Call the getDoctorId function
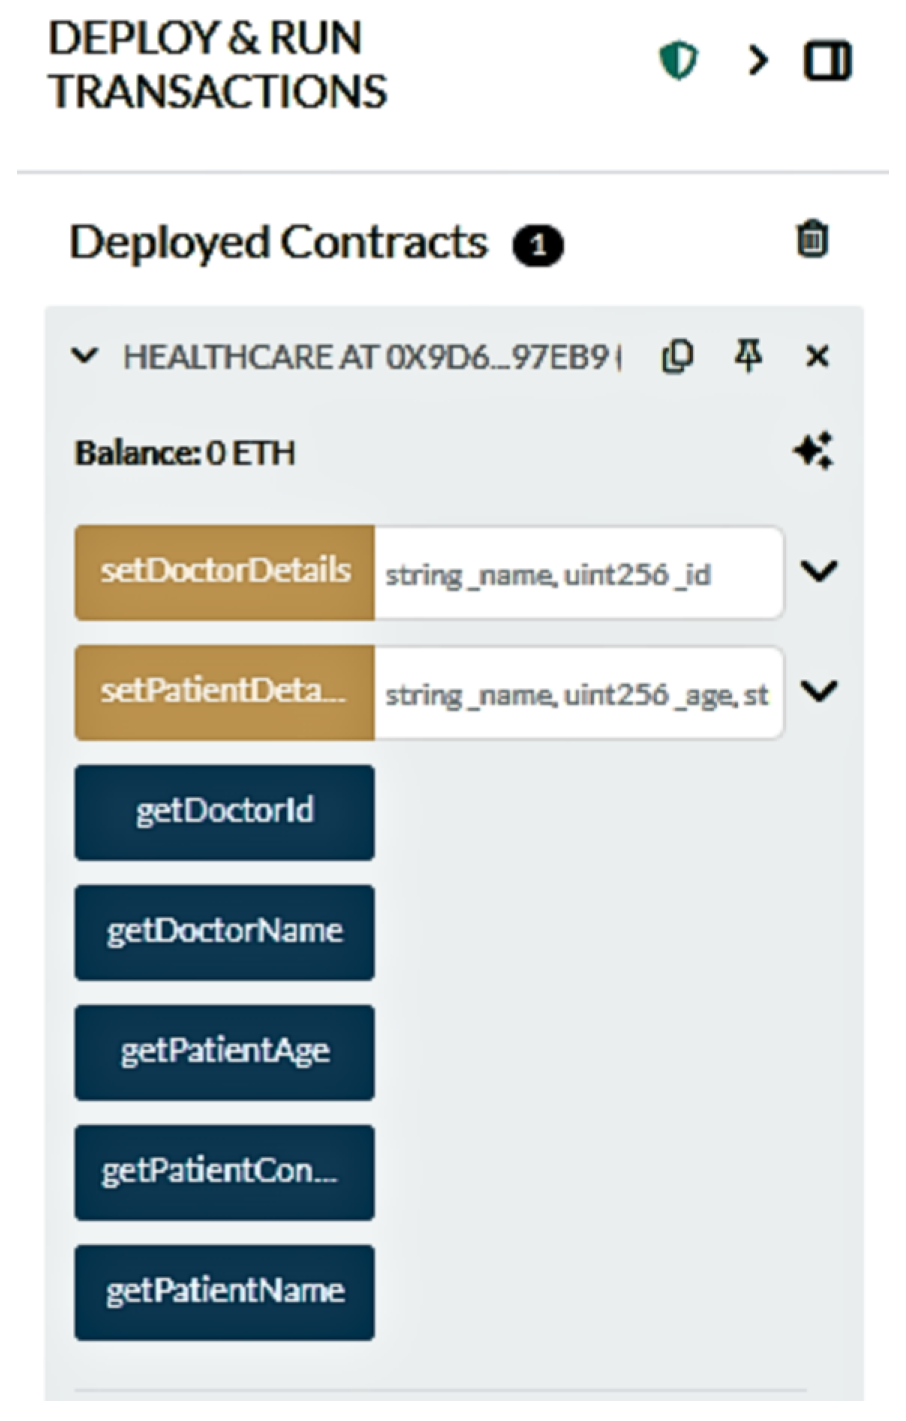The image size is (906, 1421). (225, 813)
